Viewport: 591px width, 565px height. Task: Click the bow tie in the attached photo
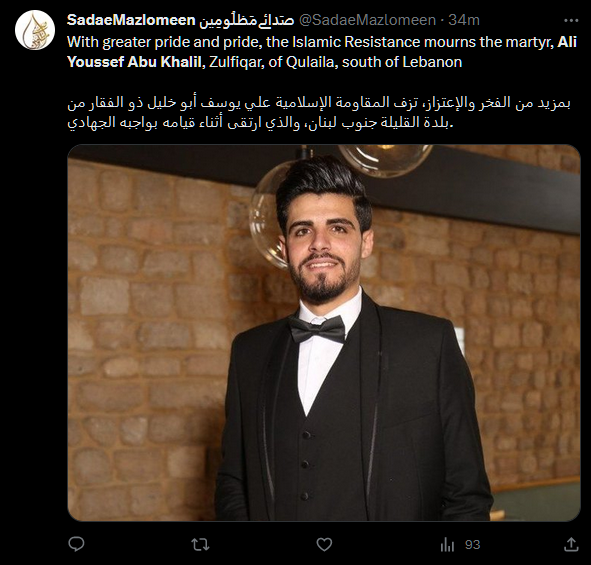coord(317,329)
